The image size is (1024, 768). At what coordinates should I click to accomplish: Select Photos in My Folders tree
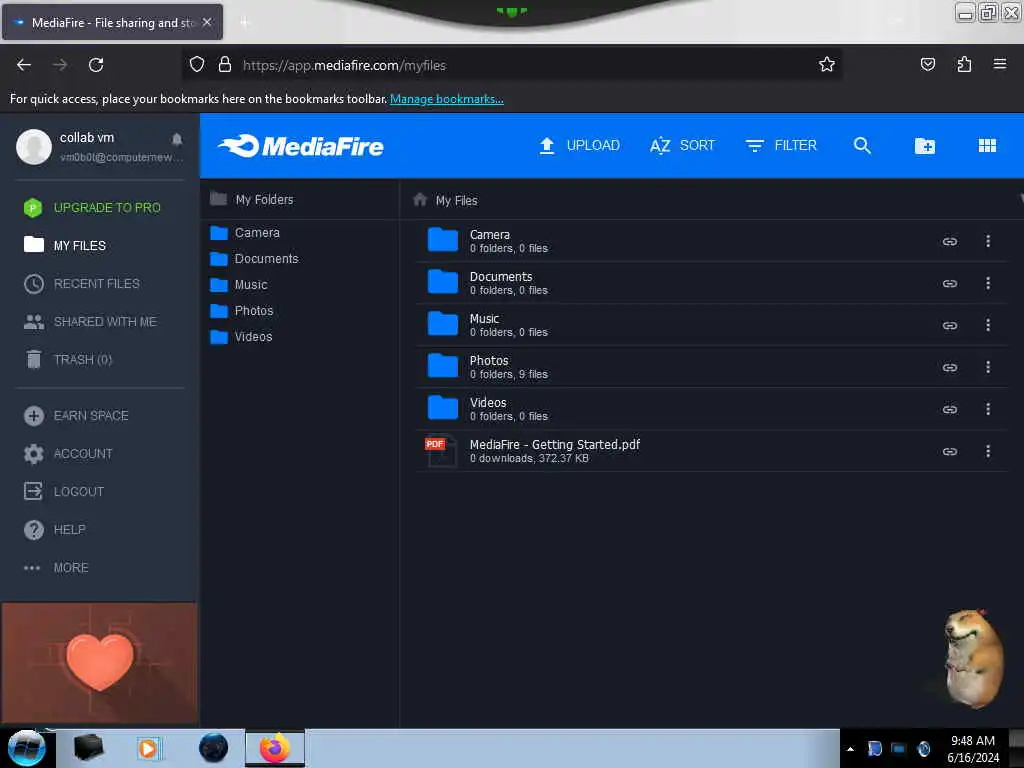click(x=242, y=311)
